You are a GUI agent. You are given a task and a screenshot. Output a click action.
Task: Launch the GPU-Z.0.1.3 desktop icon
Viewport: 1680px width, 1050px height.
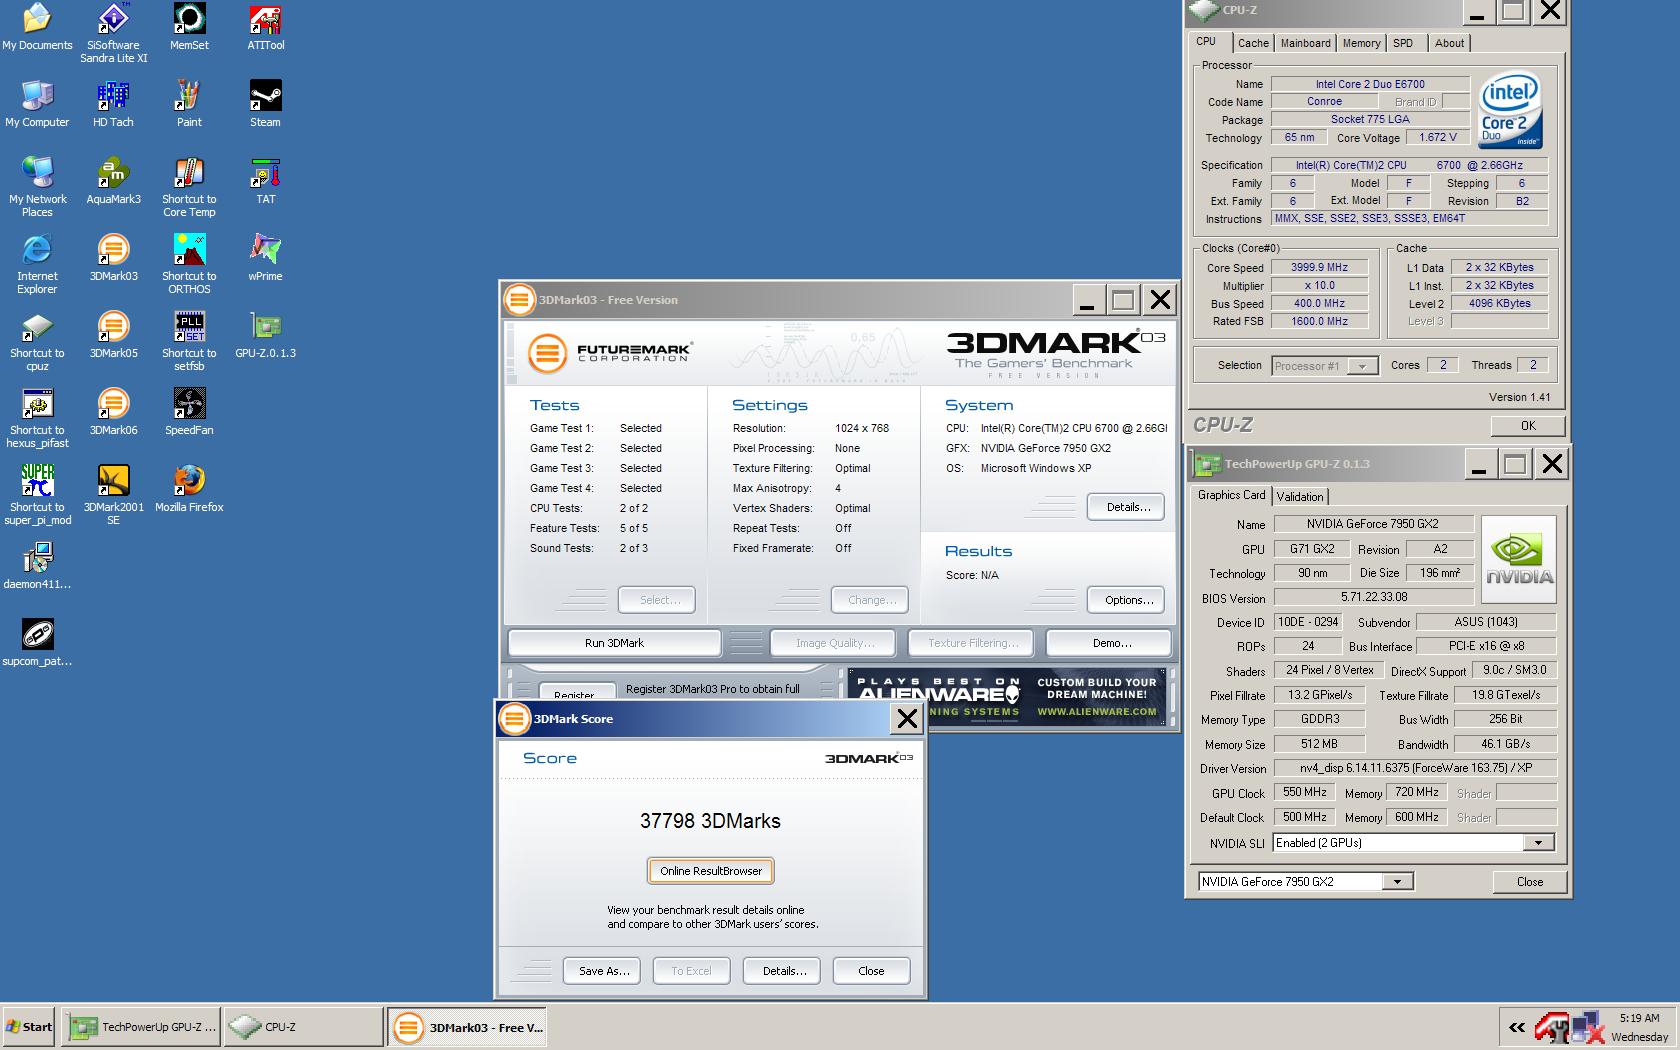pyautogui.click(x=265, y=335)
